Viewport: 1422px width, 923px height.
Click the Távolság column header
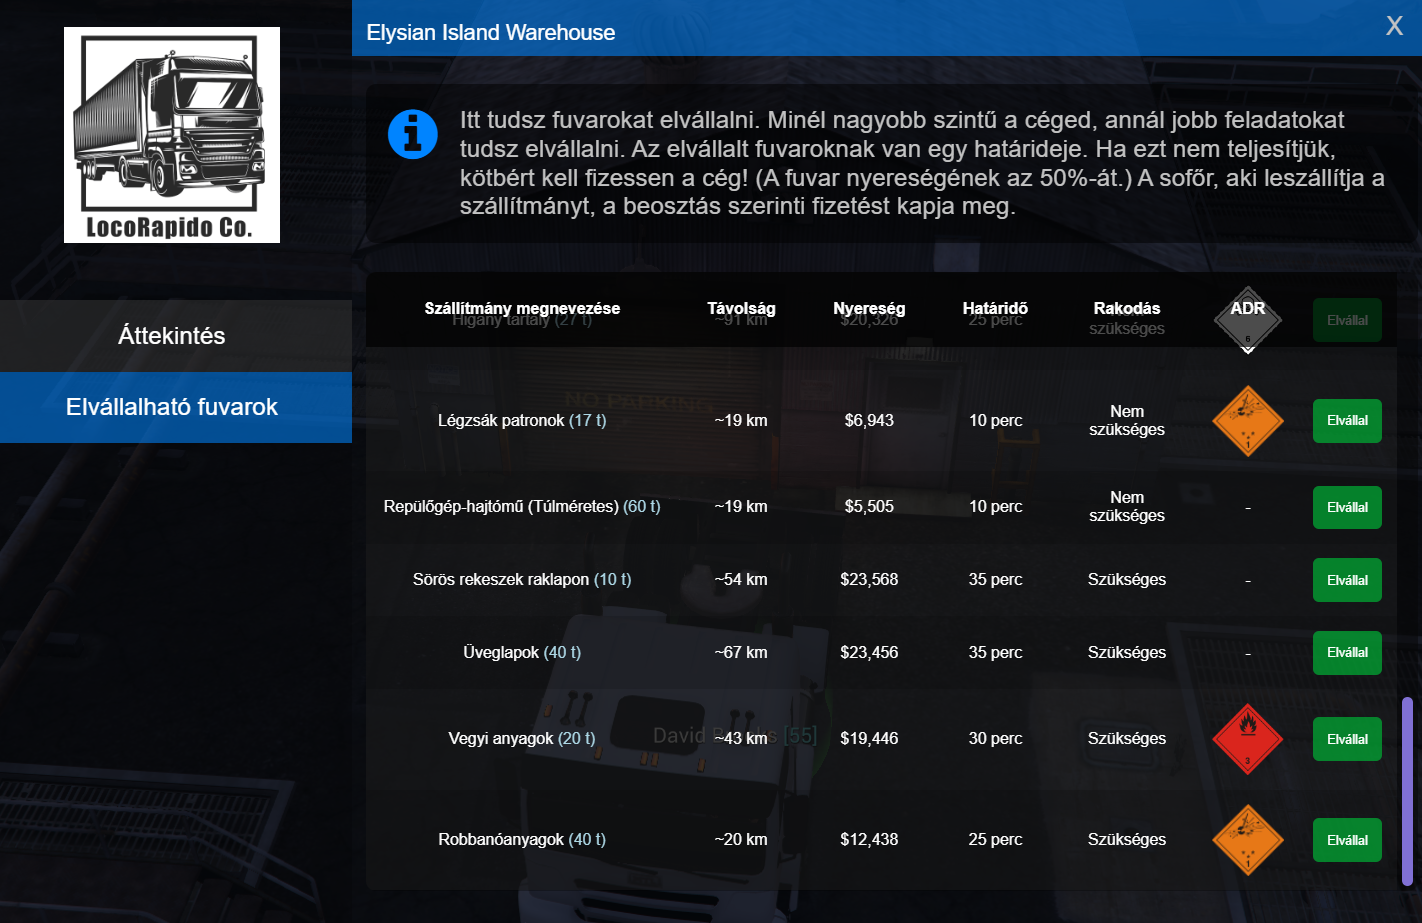click(x=741, y=308)
